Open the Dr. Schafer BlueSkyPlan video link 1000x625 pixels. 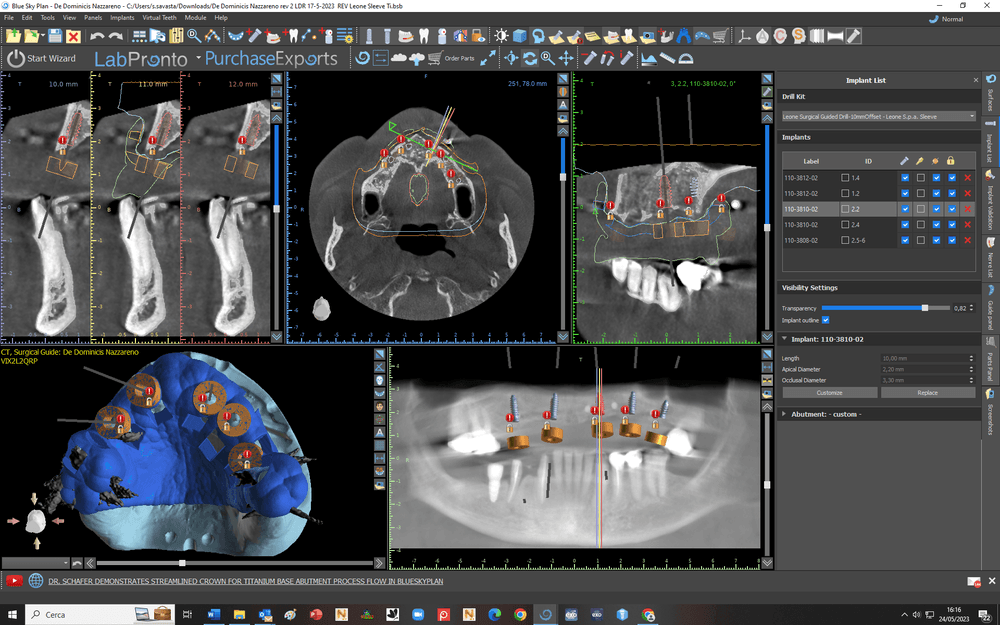pos(246,581)
